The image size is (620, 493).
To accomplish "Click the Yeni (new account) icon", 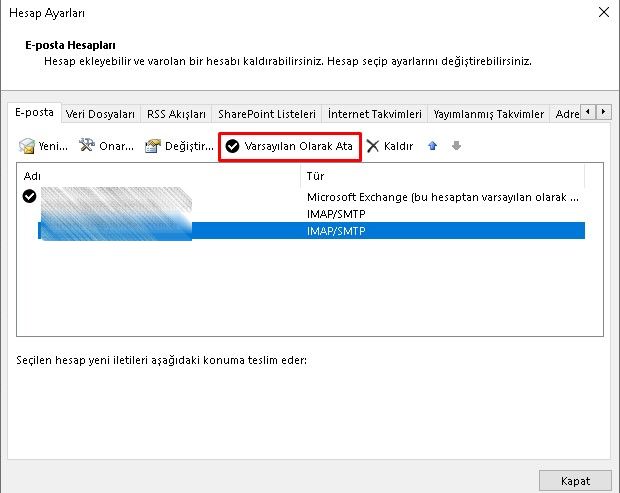I will pos(28,146).
